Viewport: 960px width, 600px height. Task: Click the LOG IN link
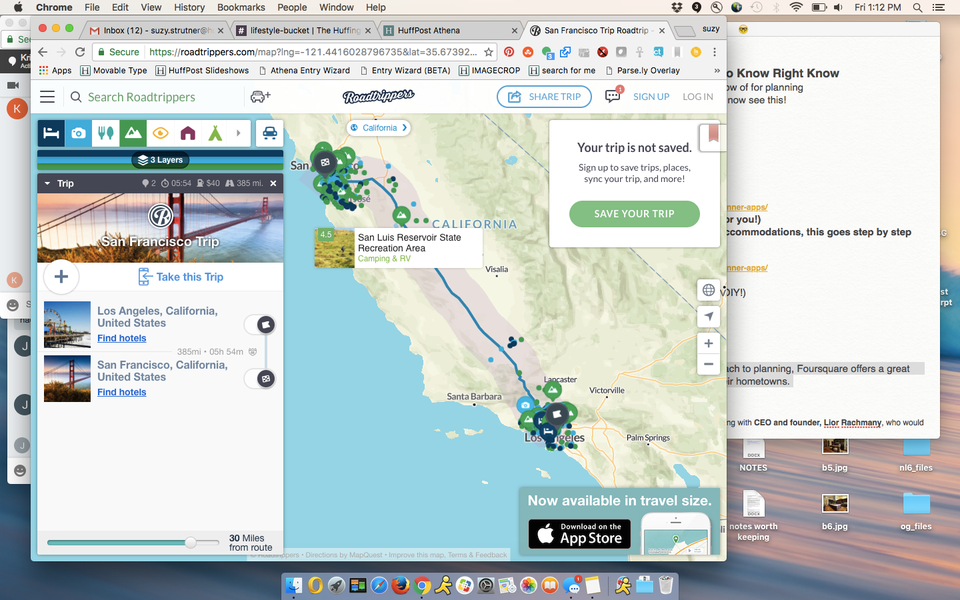click(x=697, y=97)
